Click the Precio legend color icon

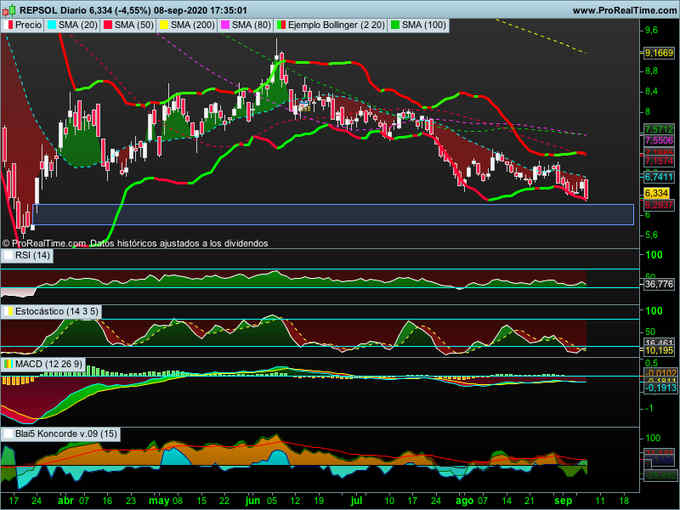[x=11, y=23]
